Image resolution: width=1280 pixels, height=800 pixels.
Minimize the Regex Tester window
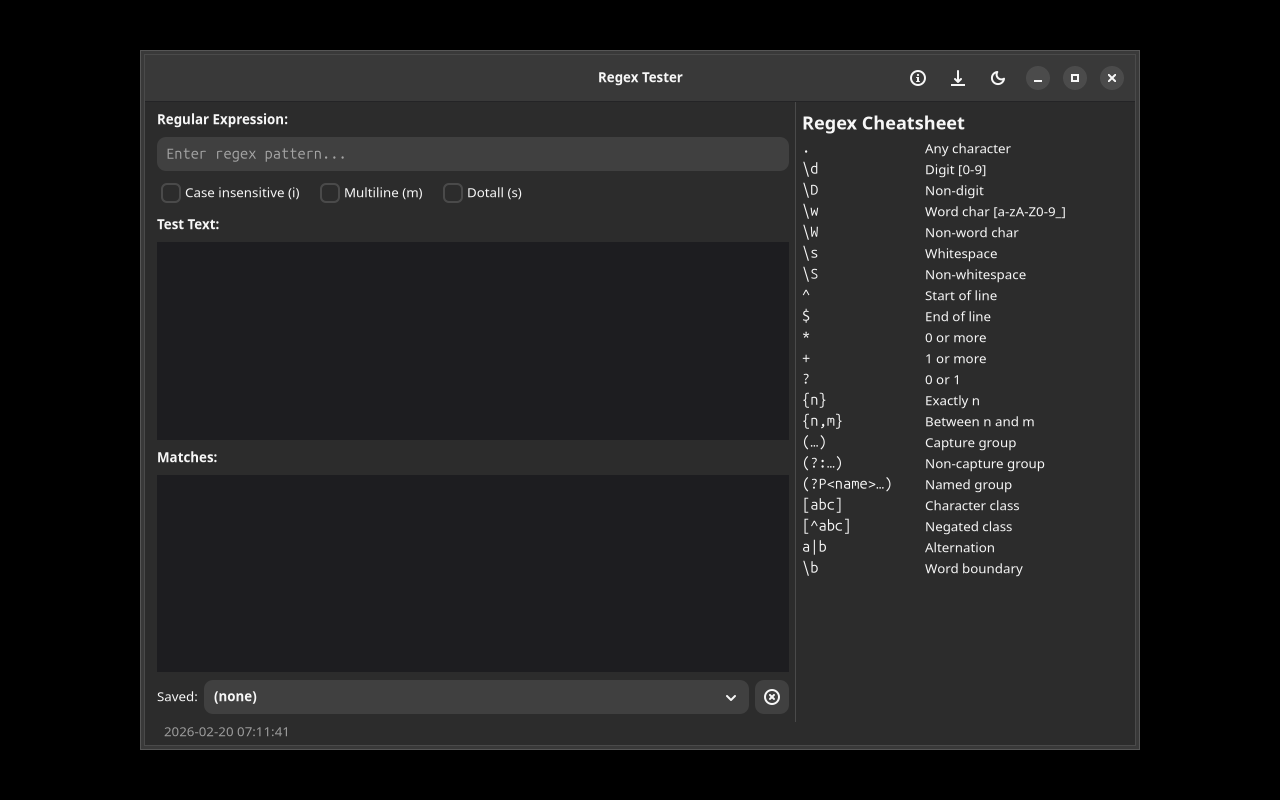point(1038,78)
